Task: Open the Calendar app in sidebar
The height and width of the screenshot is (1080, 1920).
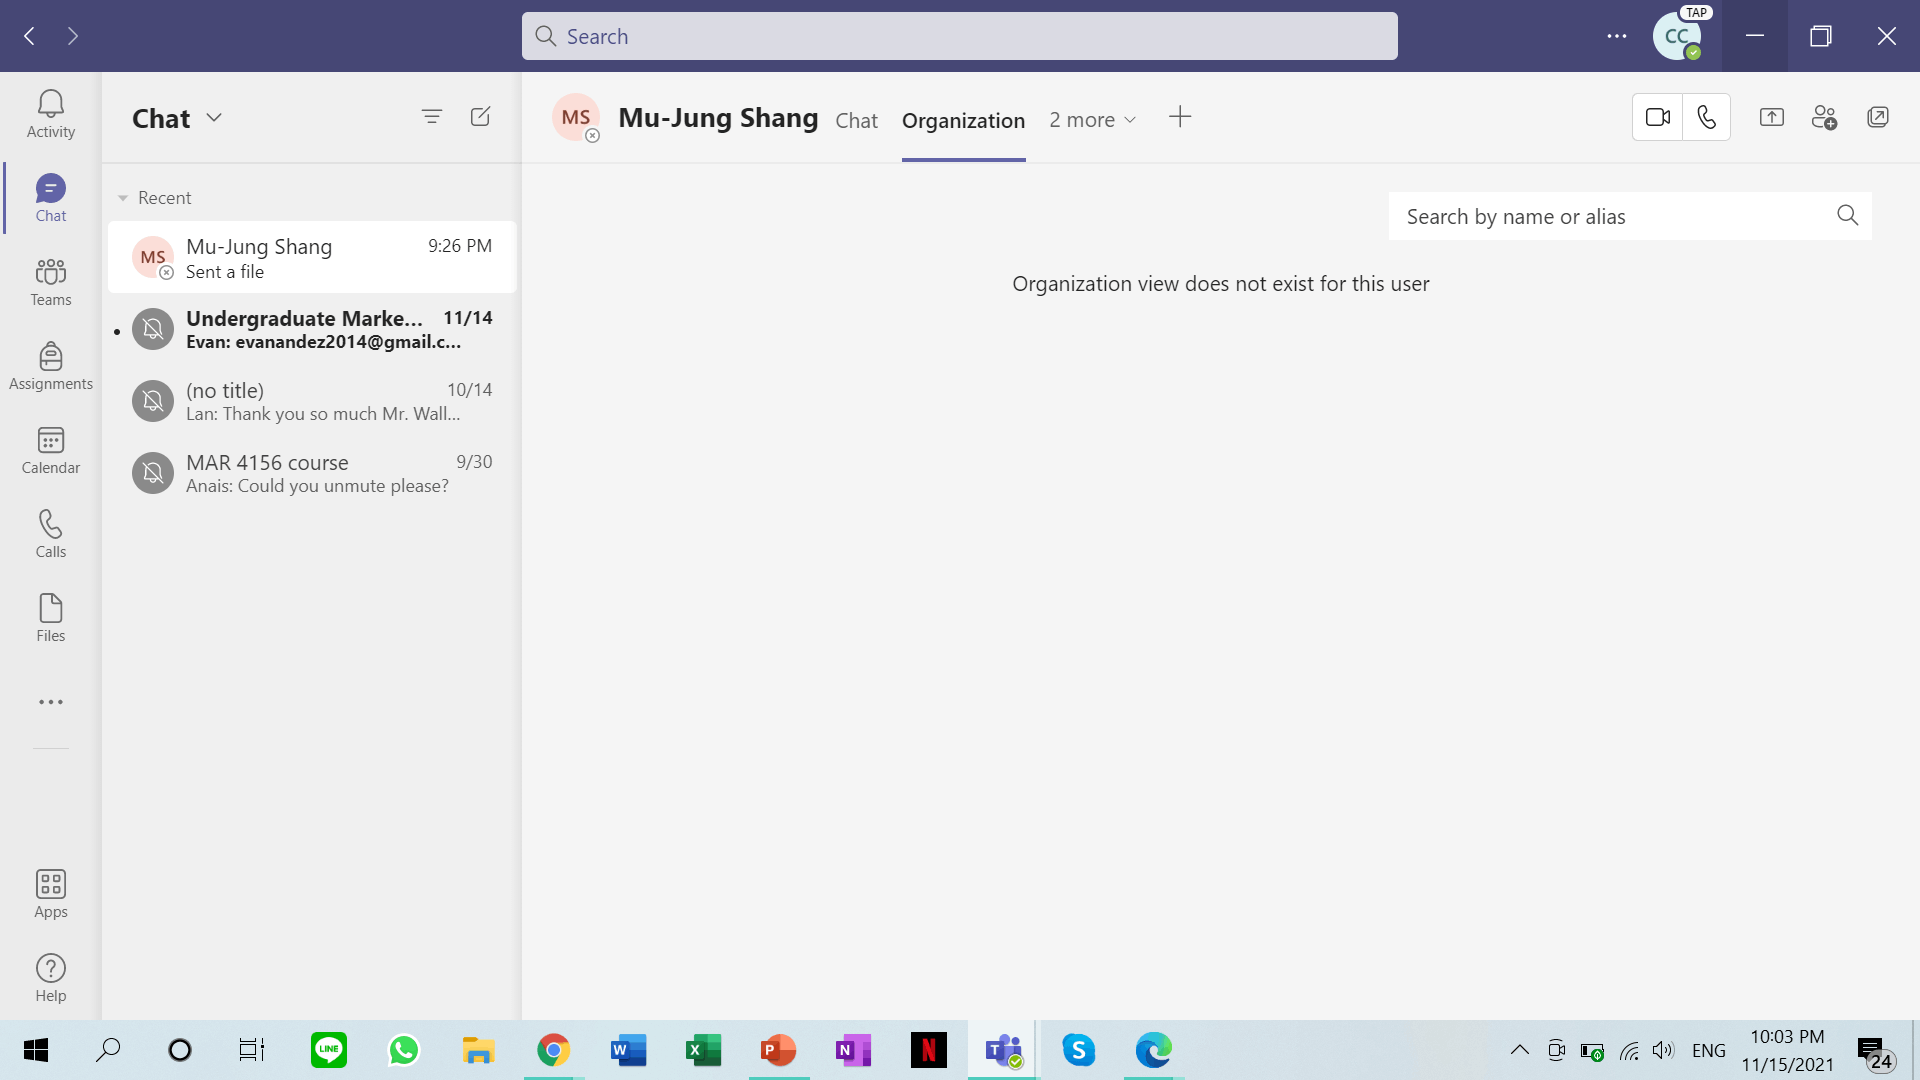Action: click(50, 449)
